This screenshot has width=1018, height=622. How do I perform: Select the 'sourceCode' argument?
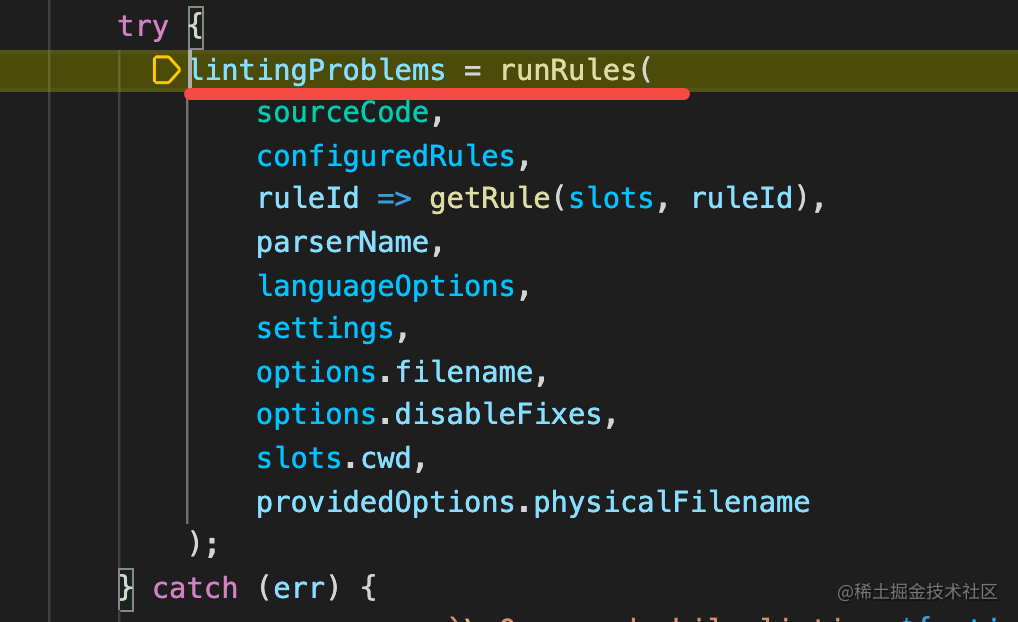click(x=343, y=113)
